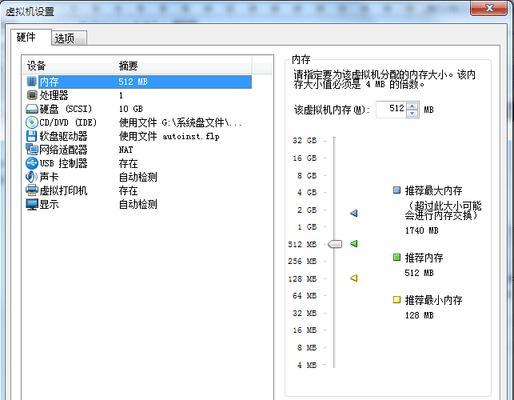
Task: Click the memory value field showing 512
Action: pyautogui.click(x=391, y=110)
